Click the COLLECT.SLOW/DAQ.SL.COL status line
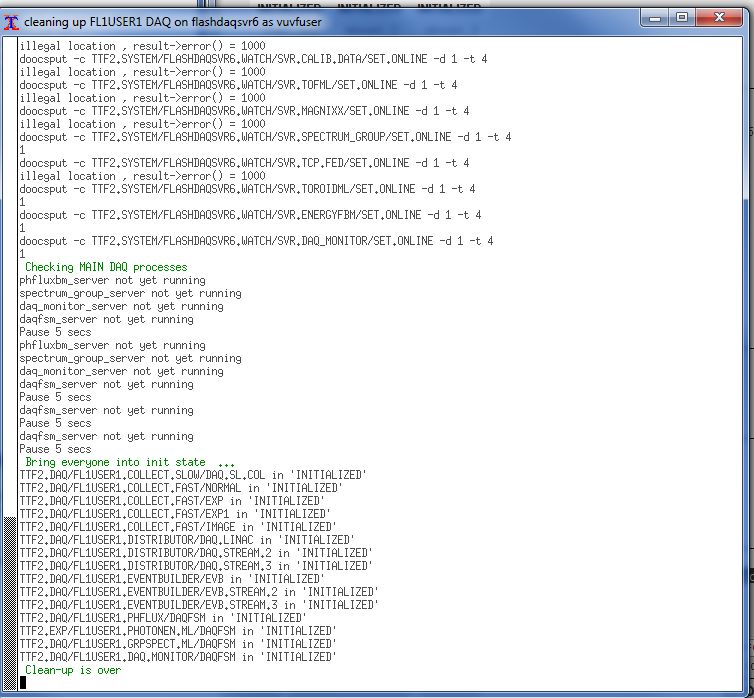The height and width of the screenshot is (698, 754). point(193,475)
